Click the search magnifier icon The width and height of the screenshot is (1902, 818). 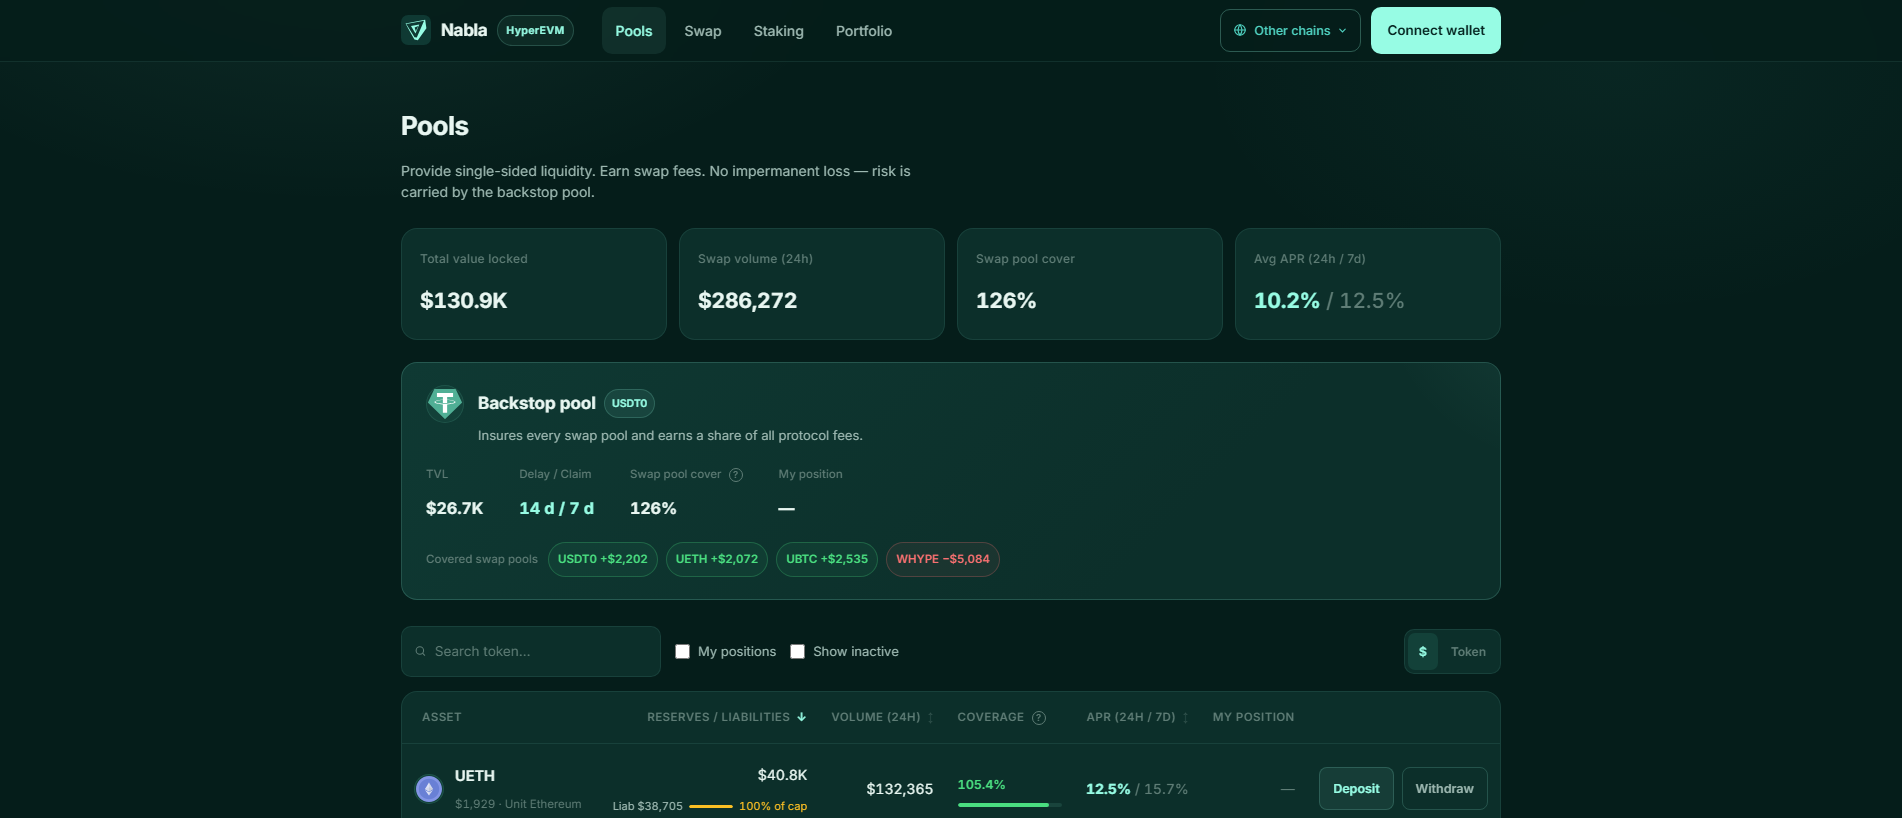[421, 651]
